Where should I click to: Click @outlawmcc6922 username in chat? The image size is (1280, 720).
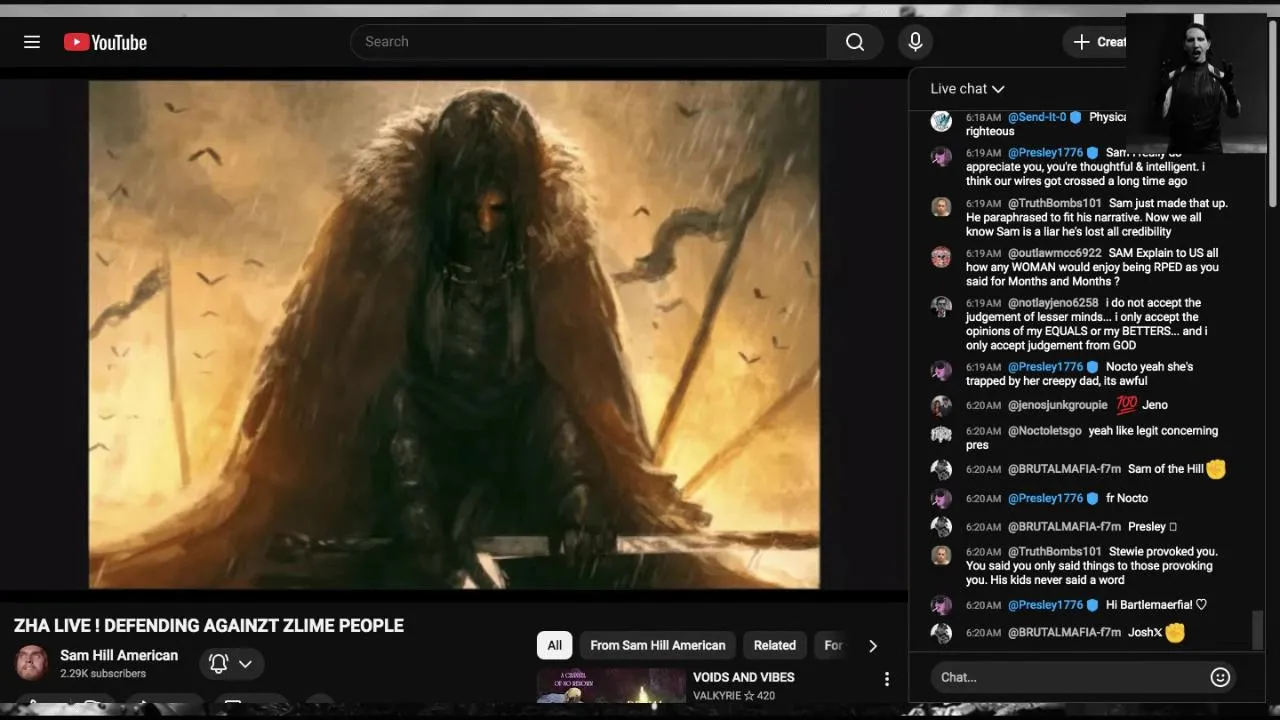pyautogui.click(x=1055, y=253)
